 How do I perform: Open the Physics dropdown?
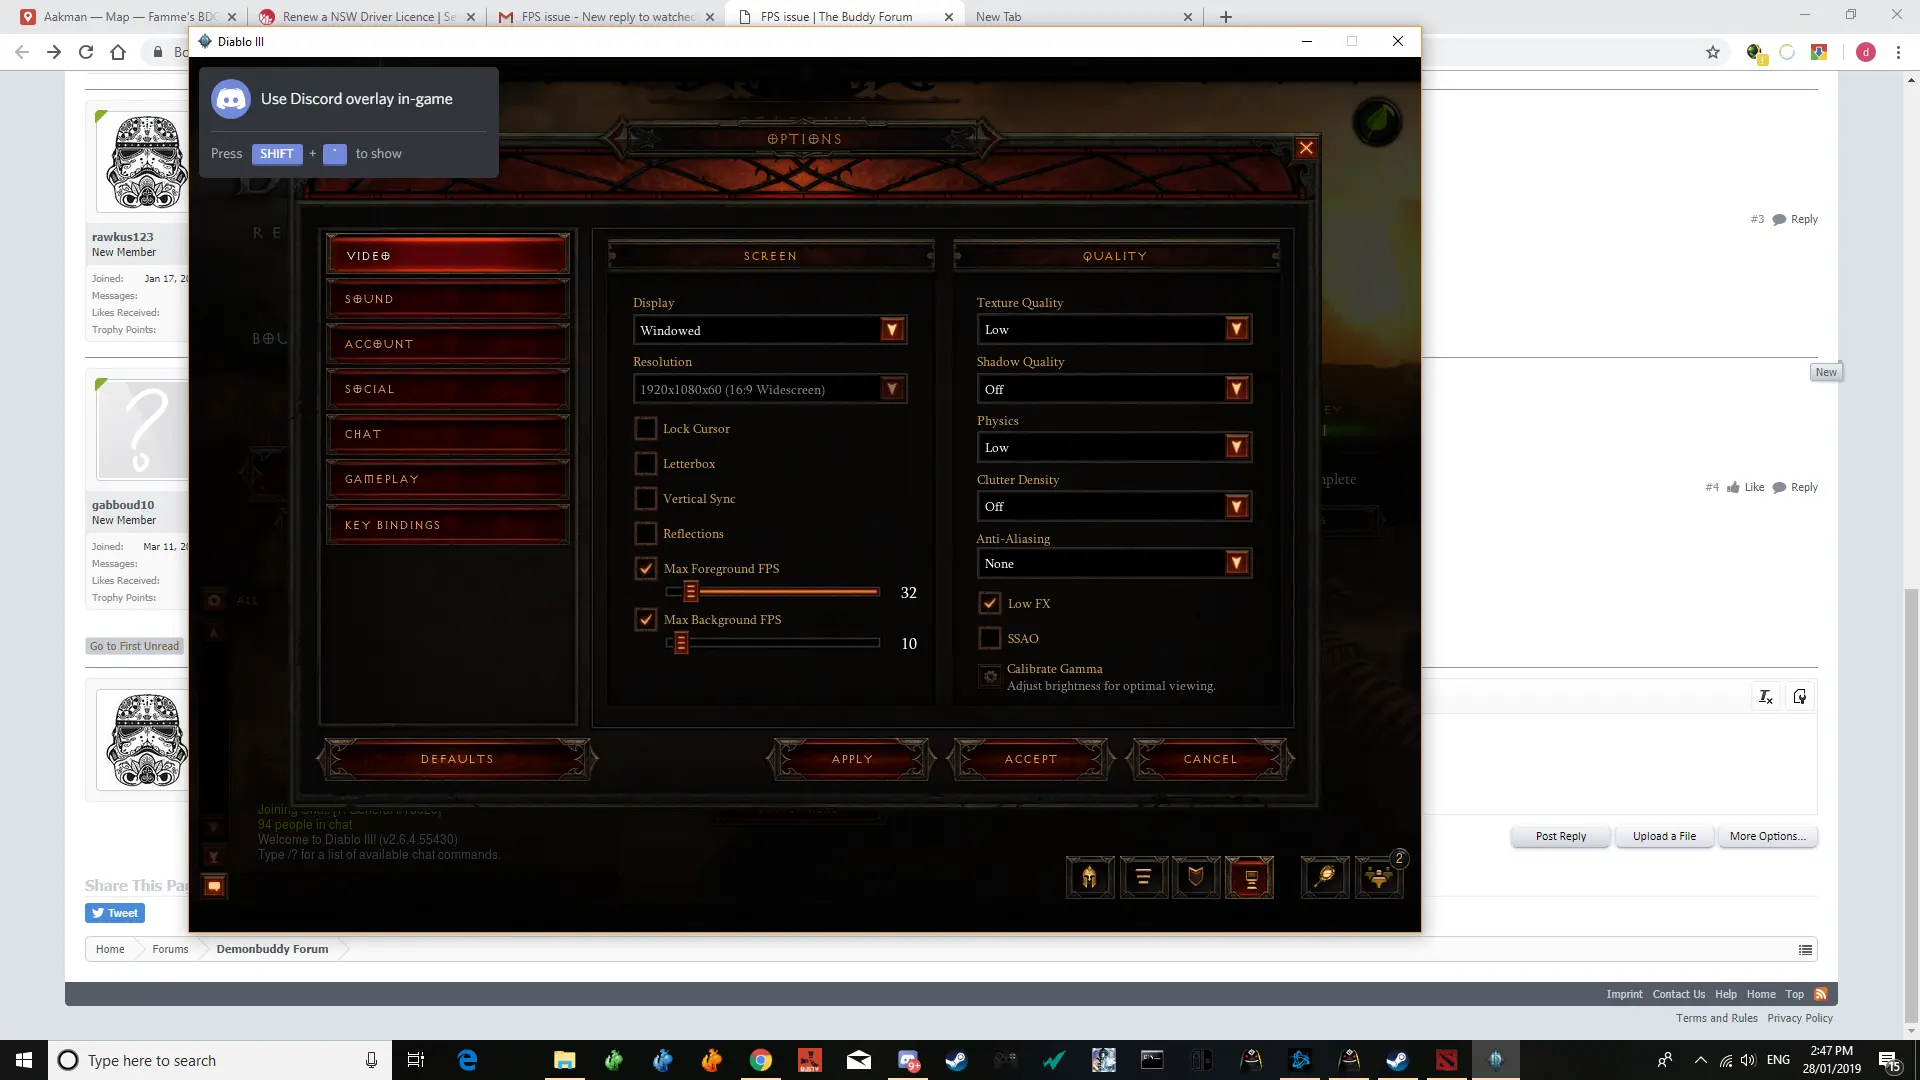[1237, 447]
